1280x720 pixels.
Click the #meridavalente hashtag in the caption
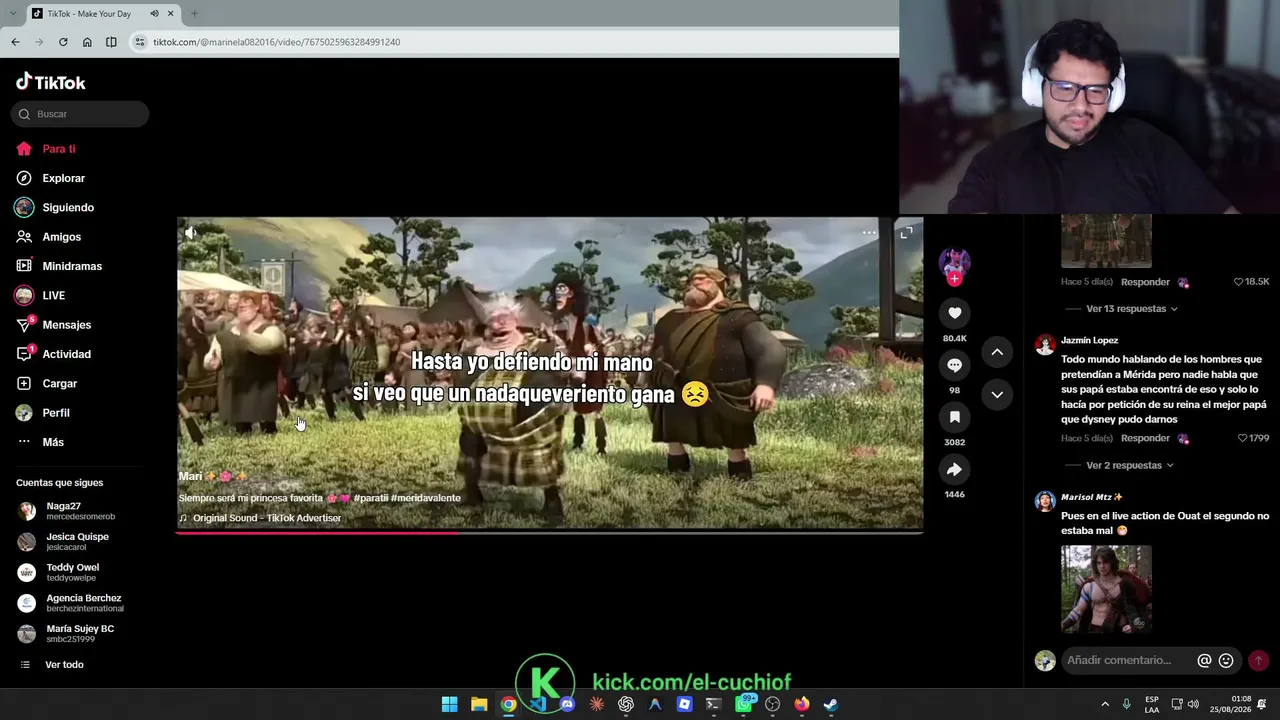(426, 498)
